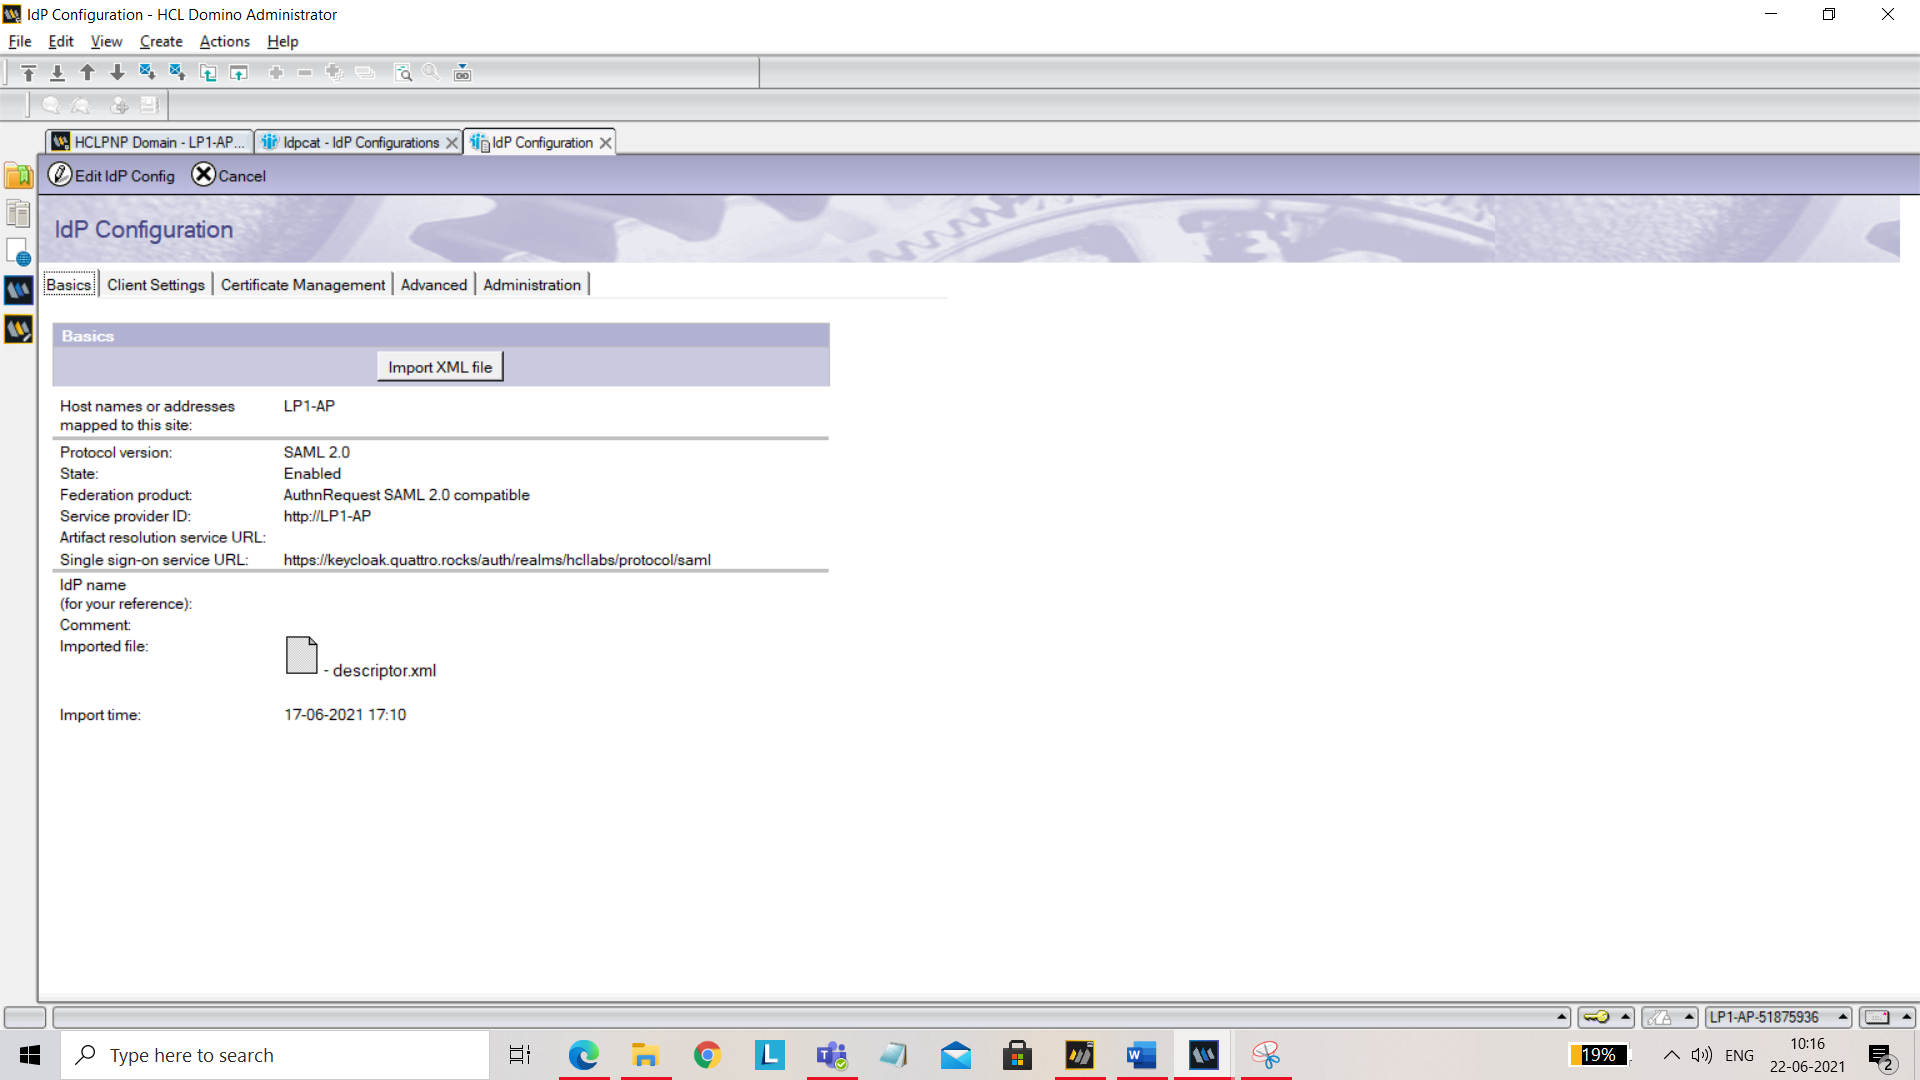Screen dimensions: 1920x1080
Task: Click the Cancel icon button
Action: tap(202, 174)
